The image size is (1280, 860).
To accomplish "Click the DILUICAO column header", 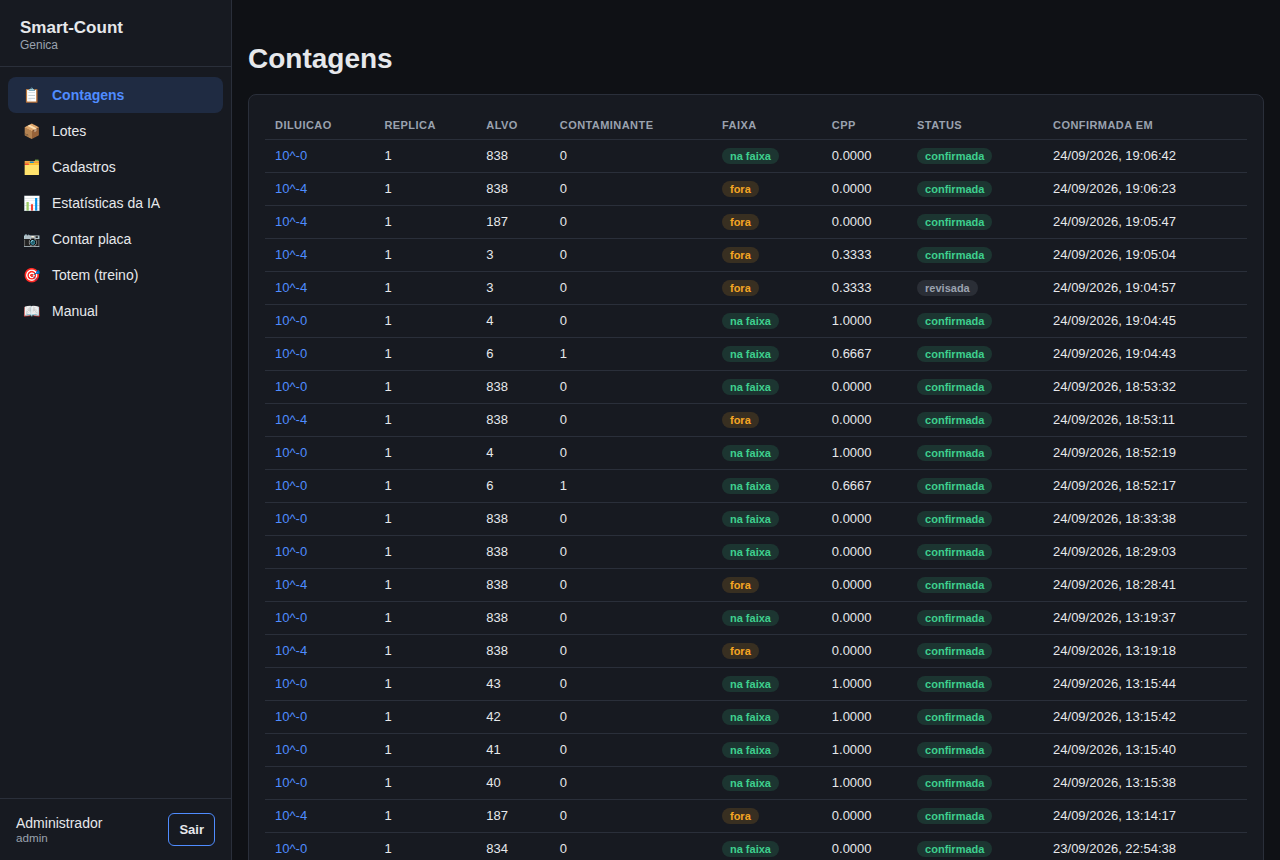I will click(303, 125).
